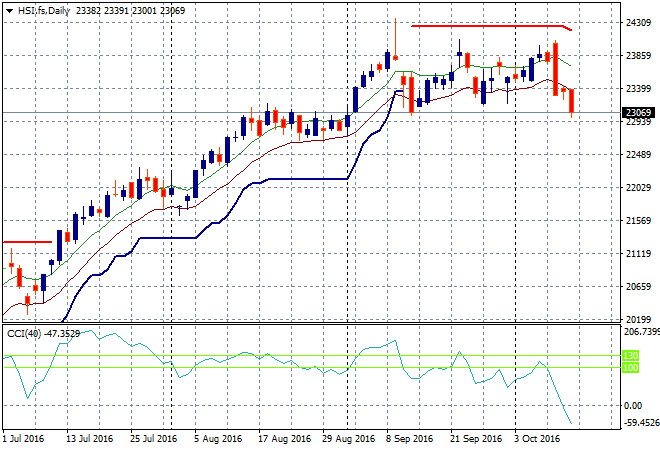660x450 pixels.
Task: Click the date label 25 Jul 2016
Action: click(x=154, y=439)
